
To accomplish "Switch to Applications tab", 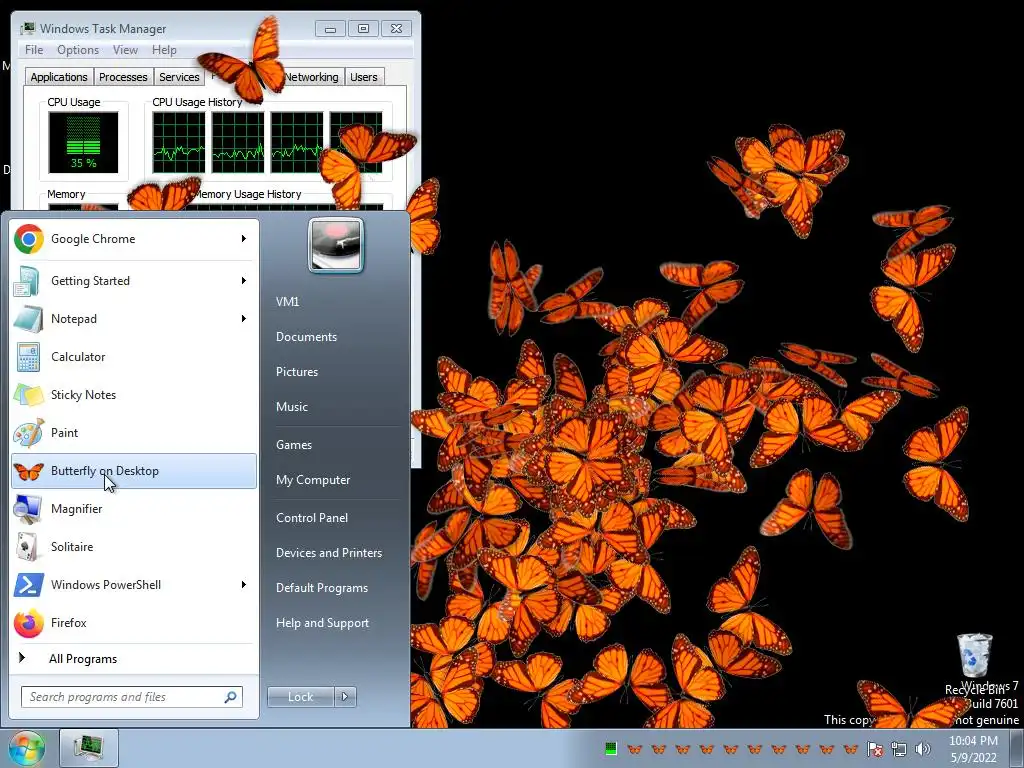I will click(x=59, y=77).
